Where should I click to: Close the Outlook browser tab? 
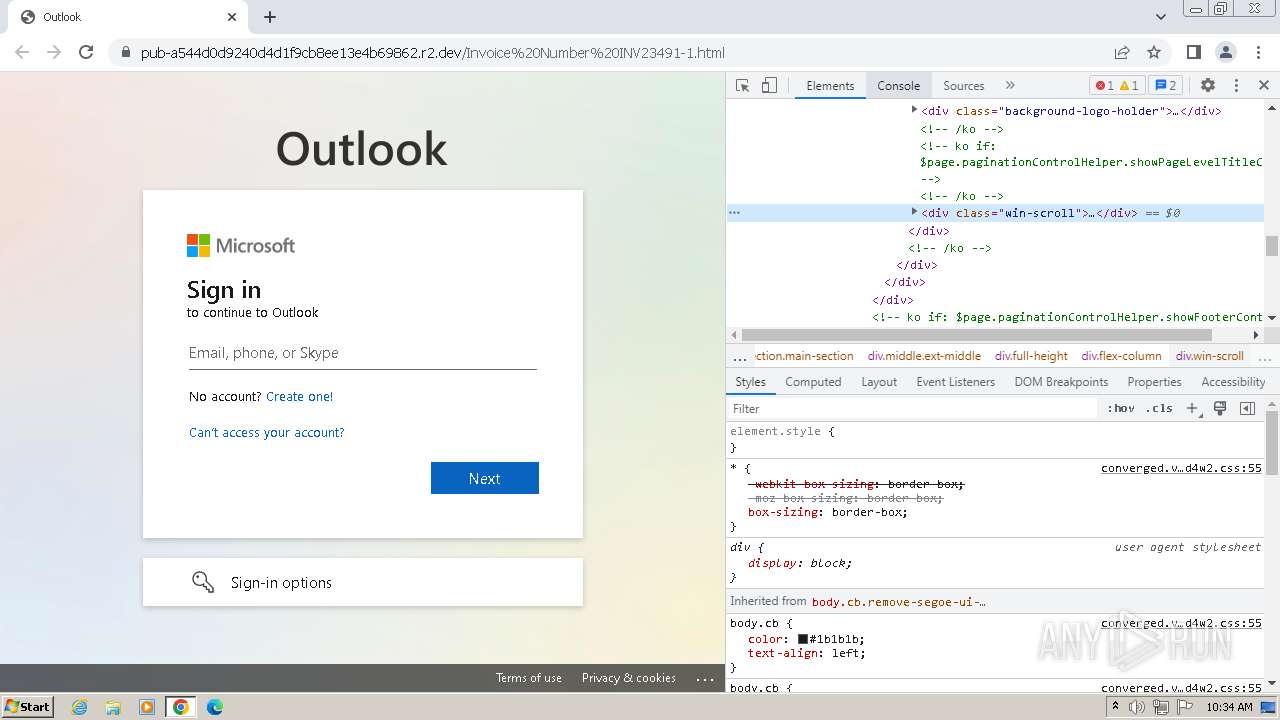point(232,17)
